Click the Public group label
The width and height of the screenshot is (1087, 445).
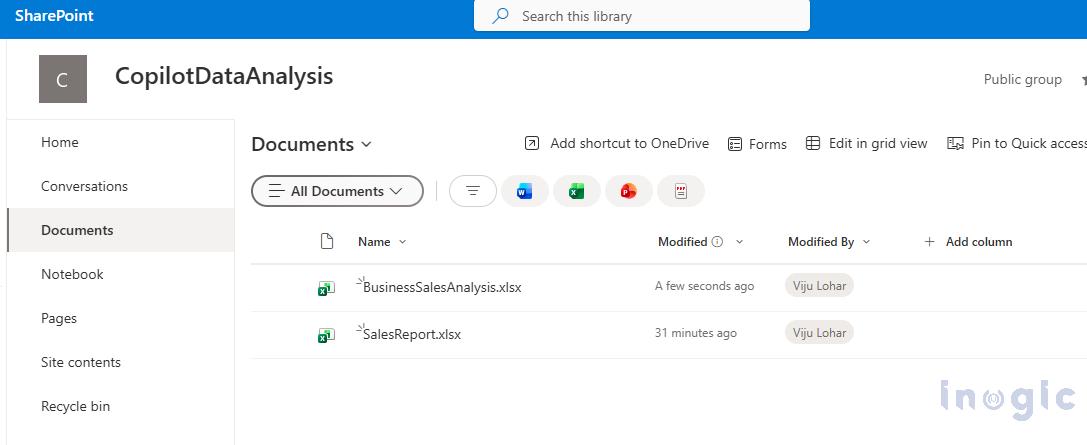point(1023,80)
